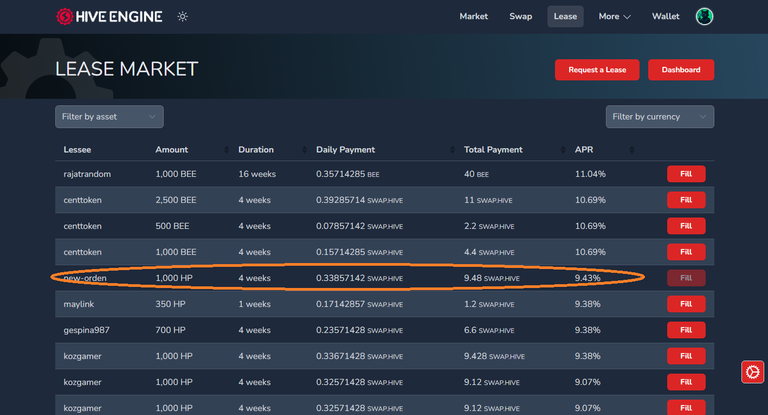Click Request a Lease button

597,70
